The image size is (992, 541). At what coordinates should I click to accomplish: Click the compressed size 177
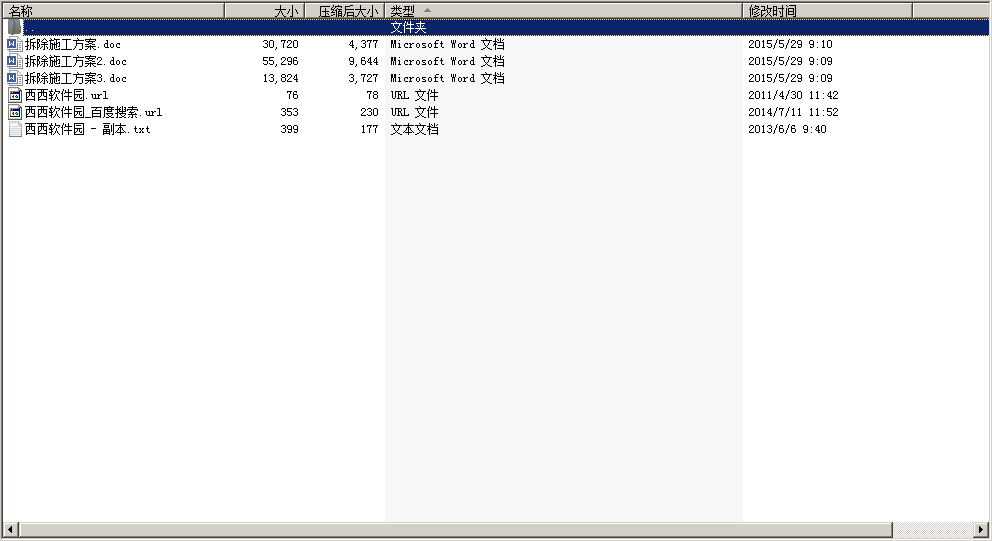(369, 129)
